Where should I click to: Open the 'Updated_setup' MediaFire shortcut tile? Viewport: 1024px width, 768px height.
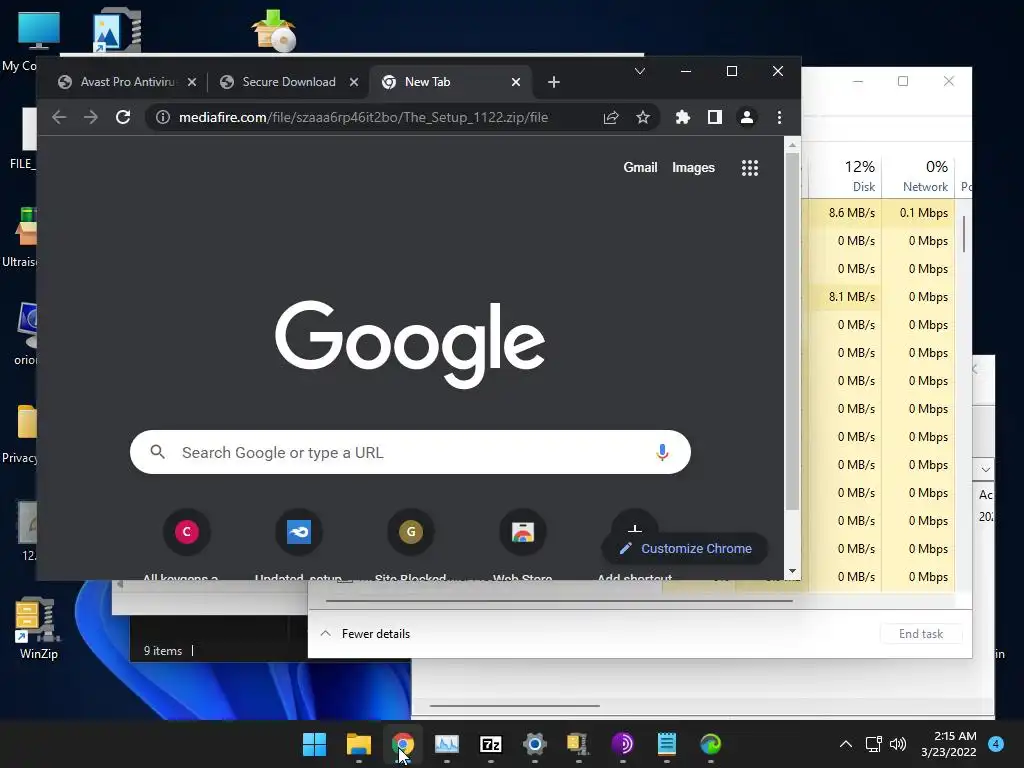coord(298,532)
